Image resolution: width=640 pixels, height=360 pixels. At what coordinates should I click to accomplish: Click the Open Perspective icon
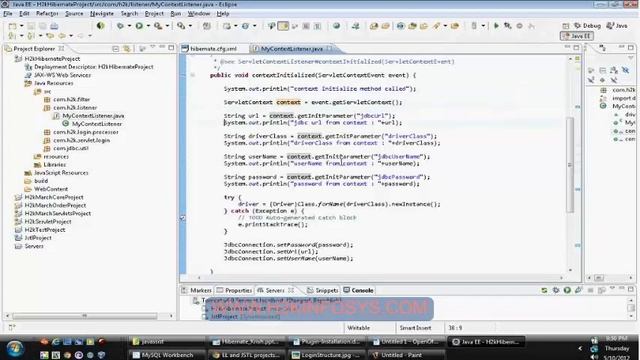(565, 26)
